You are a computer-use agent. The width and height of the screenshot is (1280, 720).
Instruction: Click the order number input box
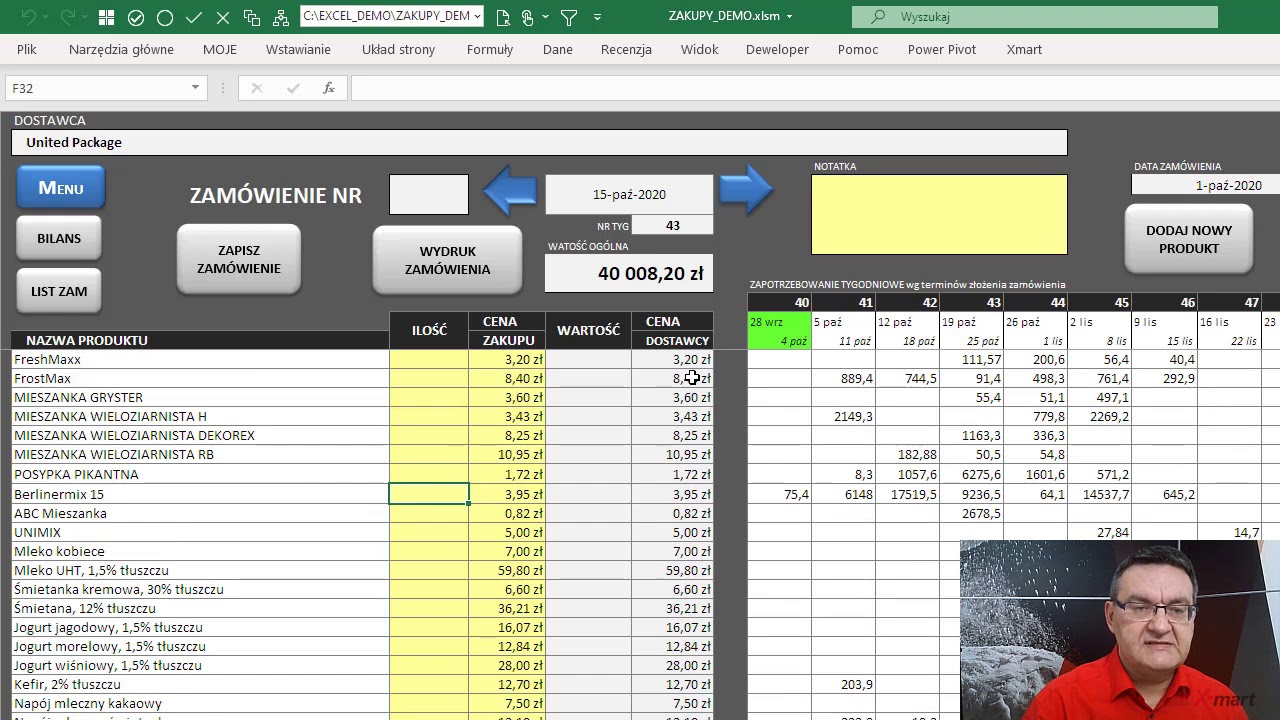(429, 194)
